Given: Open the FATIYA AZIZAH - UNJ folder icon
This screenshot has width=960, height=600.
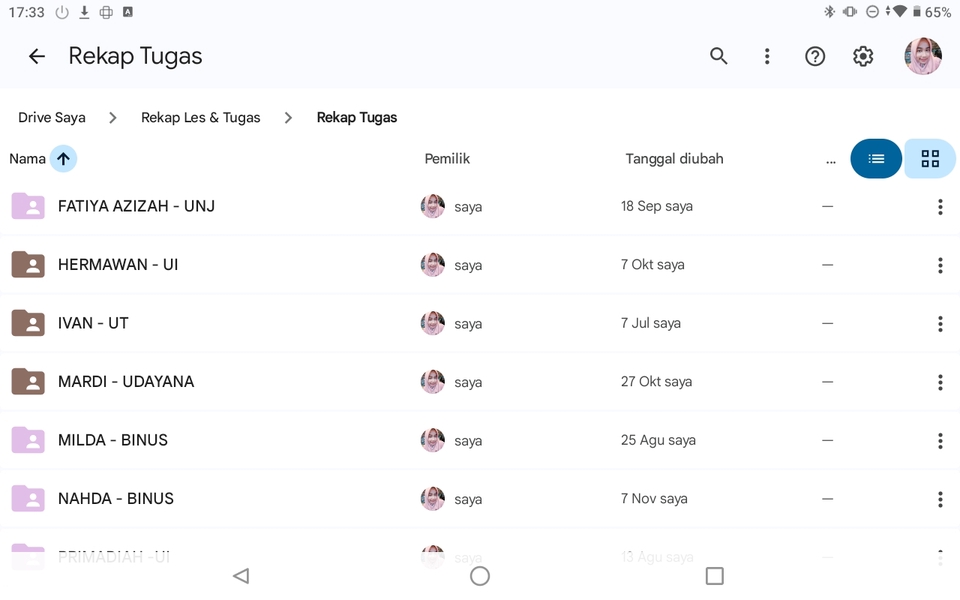Looking at the screenshot, I should [28, 207].
